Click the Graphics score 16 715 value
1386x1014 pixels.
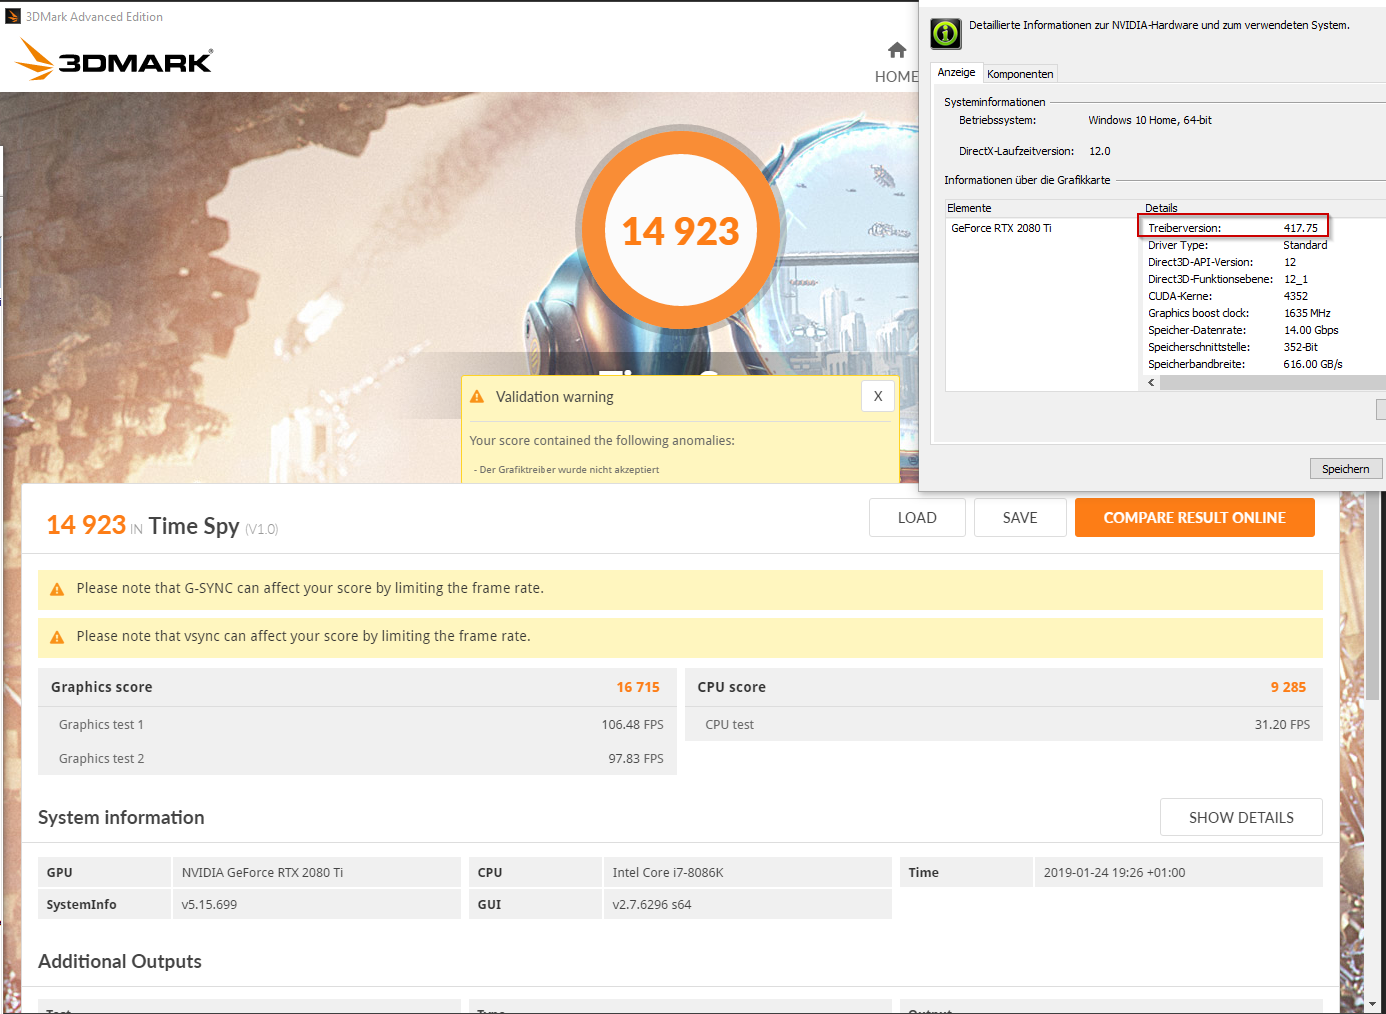[638, 687]
